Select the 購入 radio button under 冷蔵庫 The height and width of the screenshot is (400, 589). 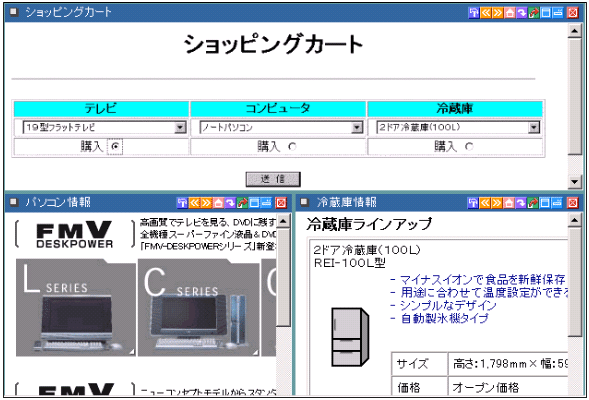click(469, 146)
